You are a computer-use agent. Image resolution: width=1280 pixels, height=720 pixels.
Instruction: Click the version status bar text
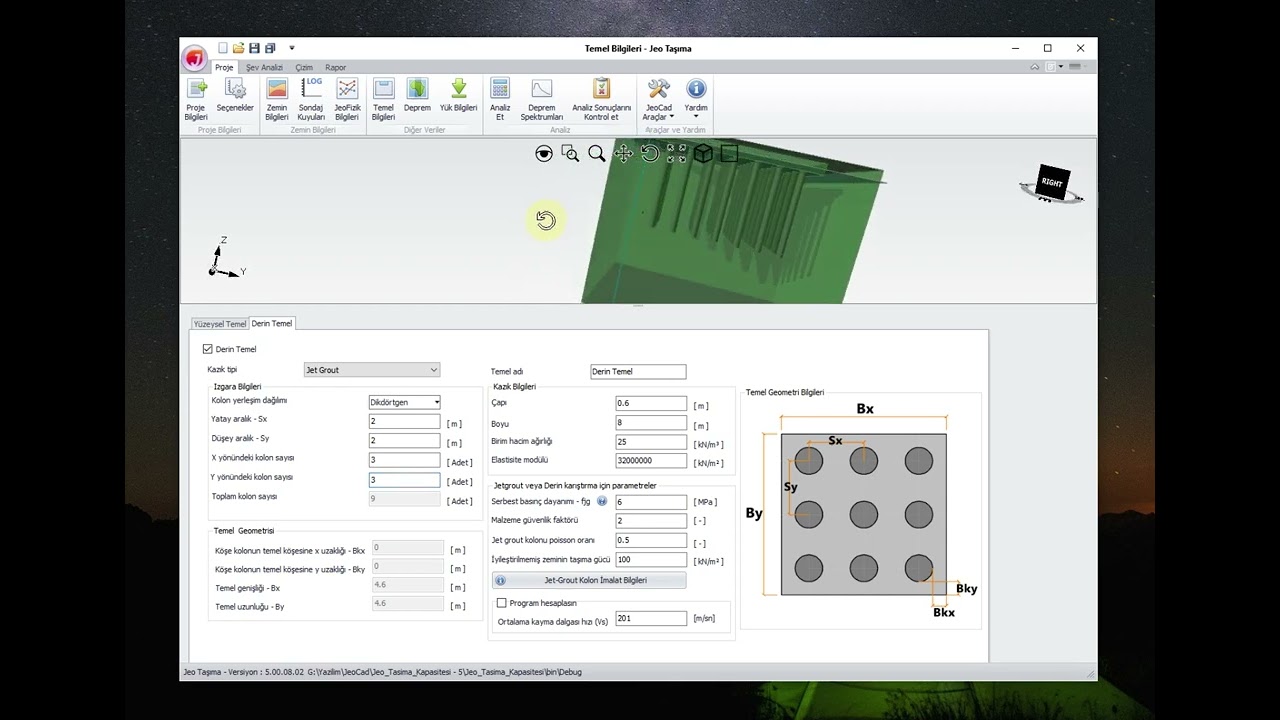(x=382, y=672)
